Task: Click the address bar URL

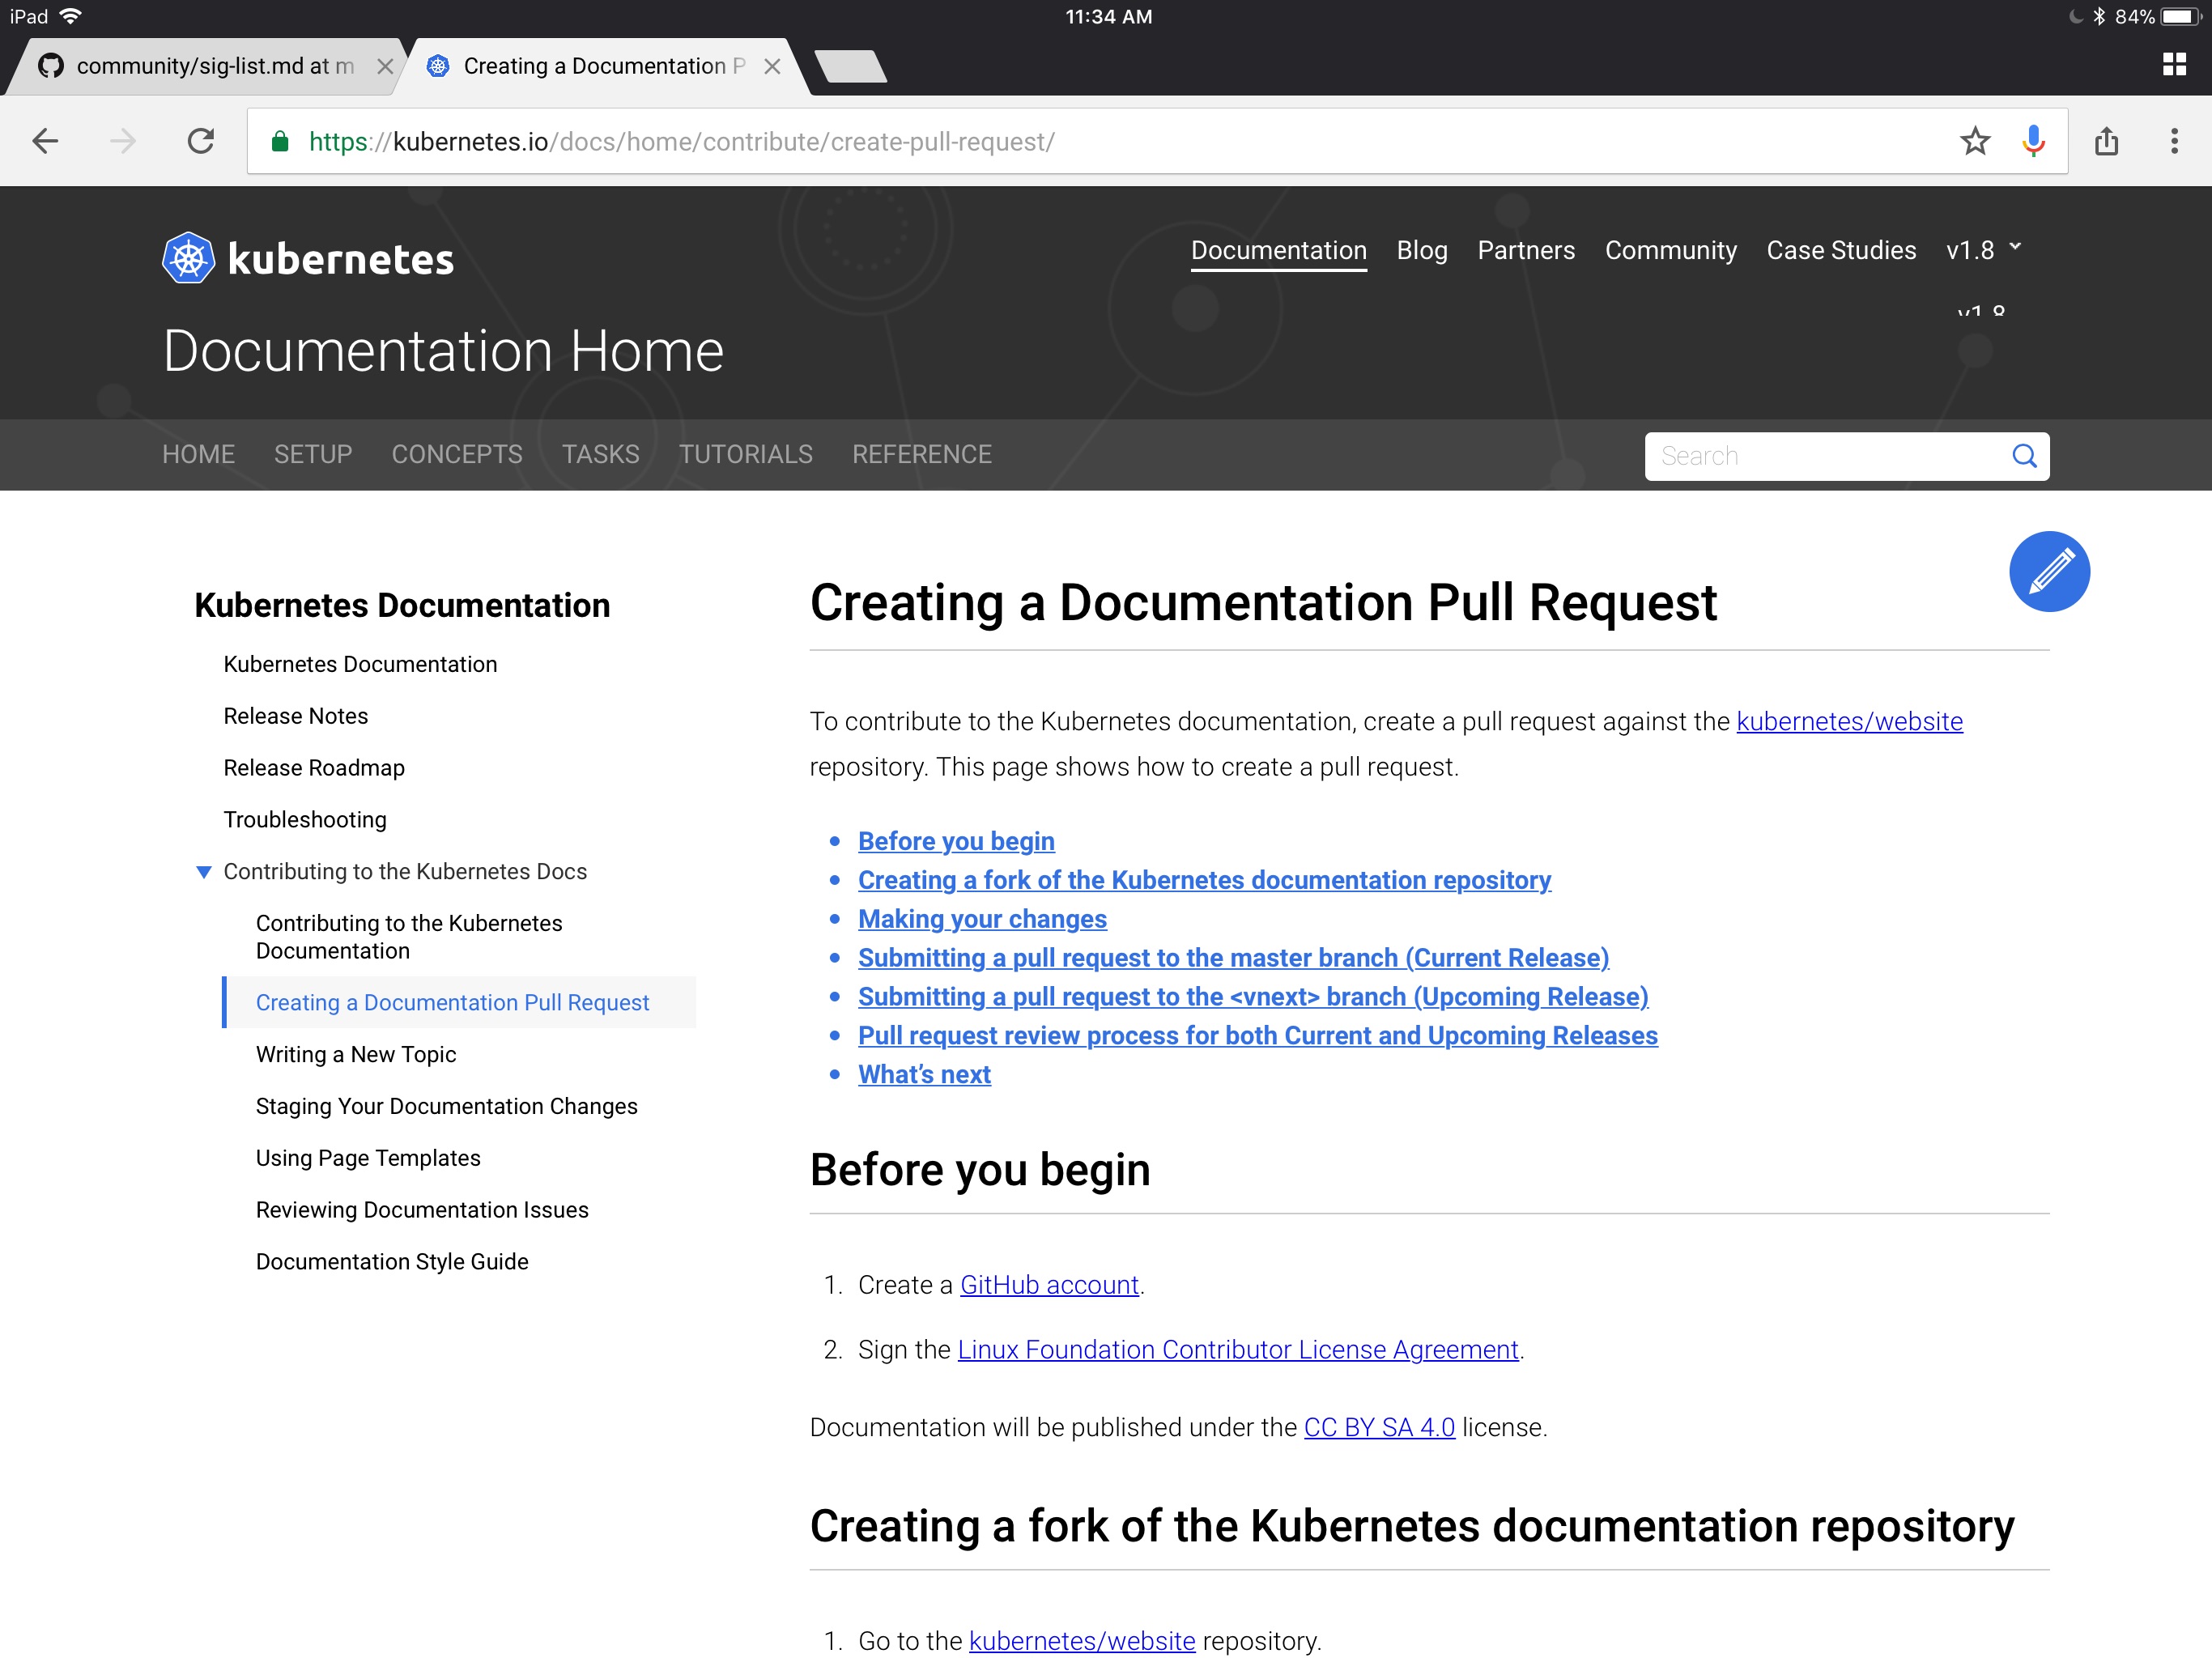Action: point(681,142)
